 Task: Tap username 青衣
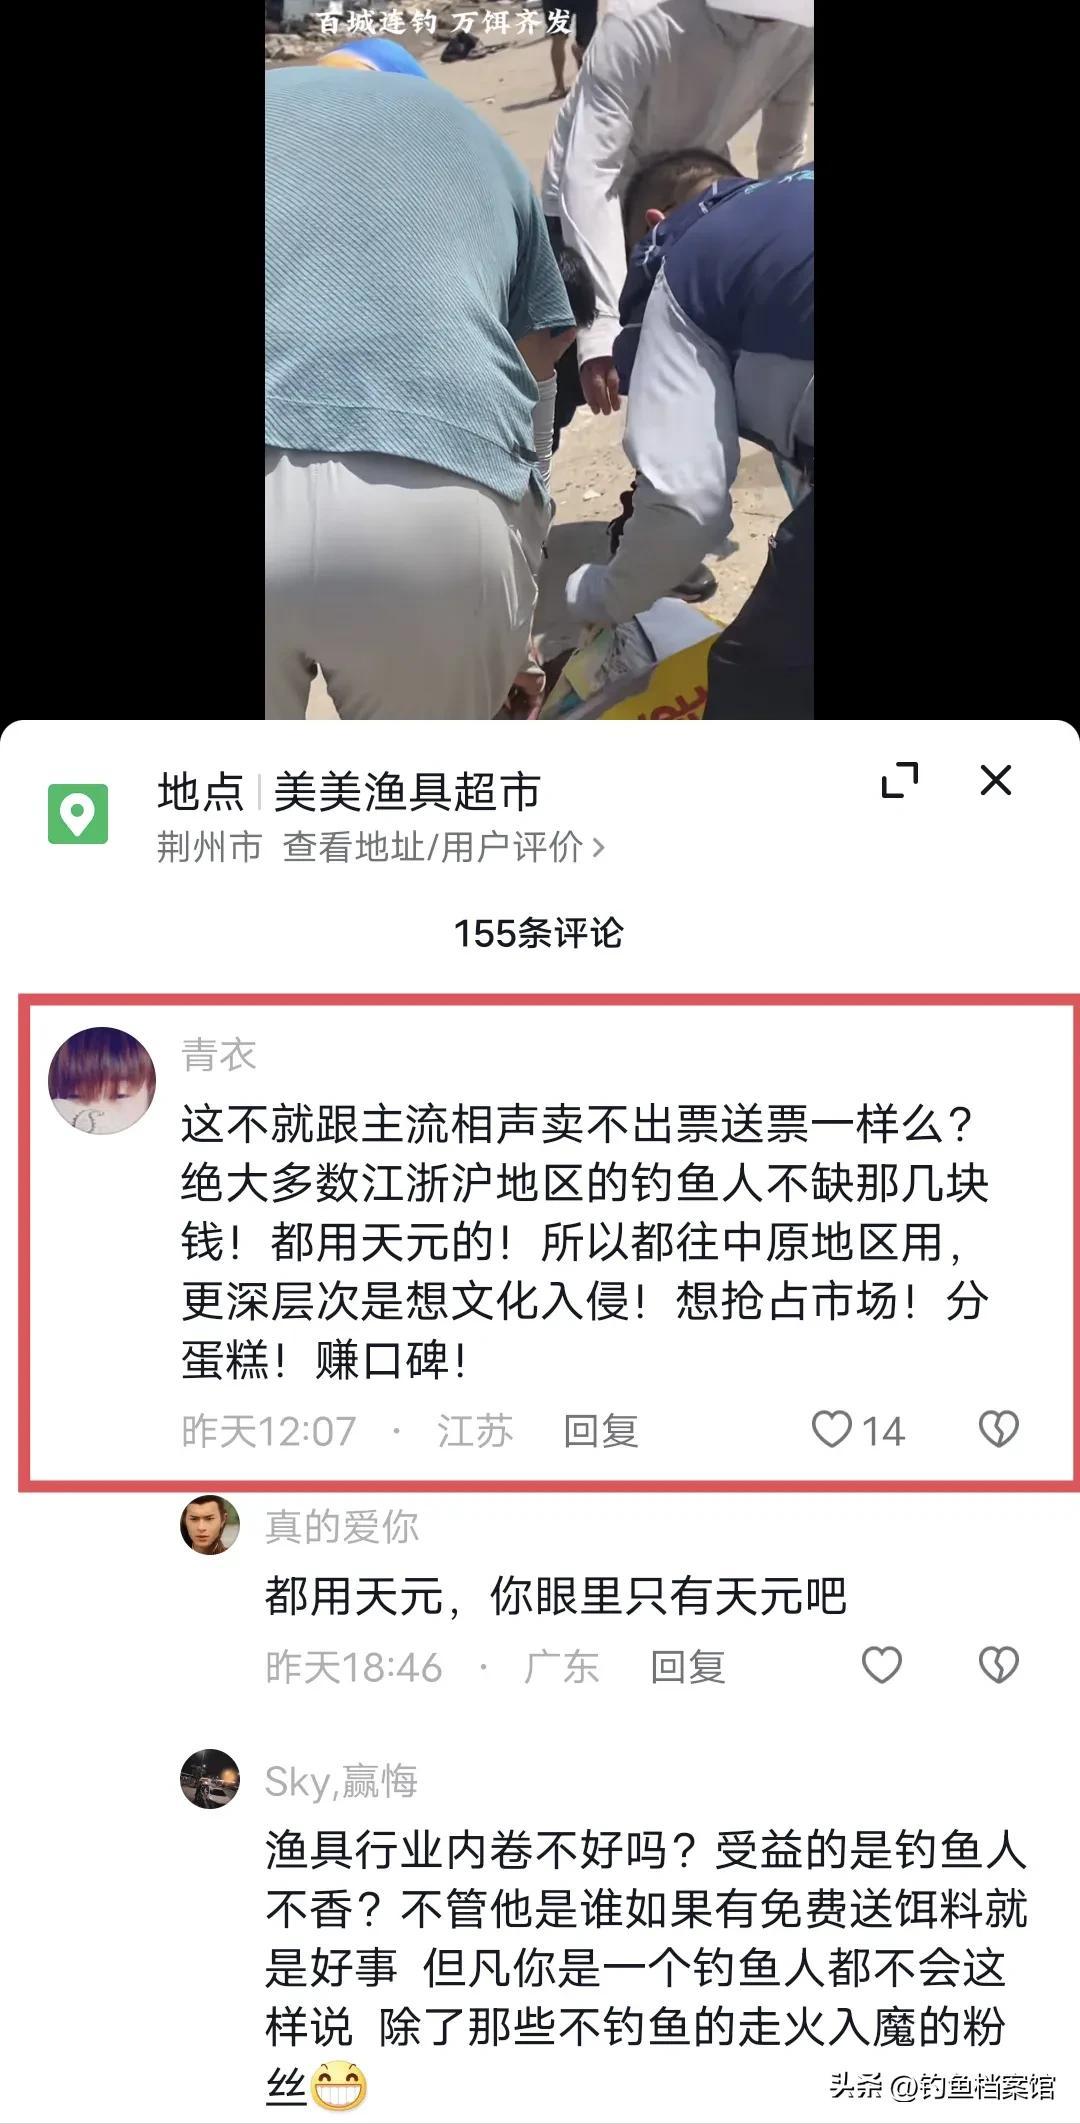pyautogui.click(x=219, y=1054)
